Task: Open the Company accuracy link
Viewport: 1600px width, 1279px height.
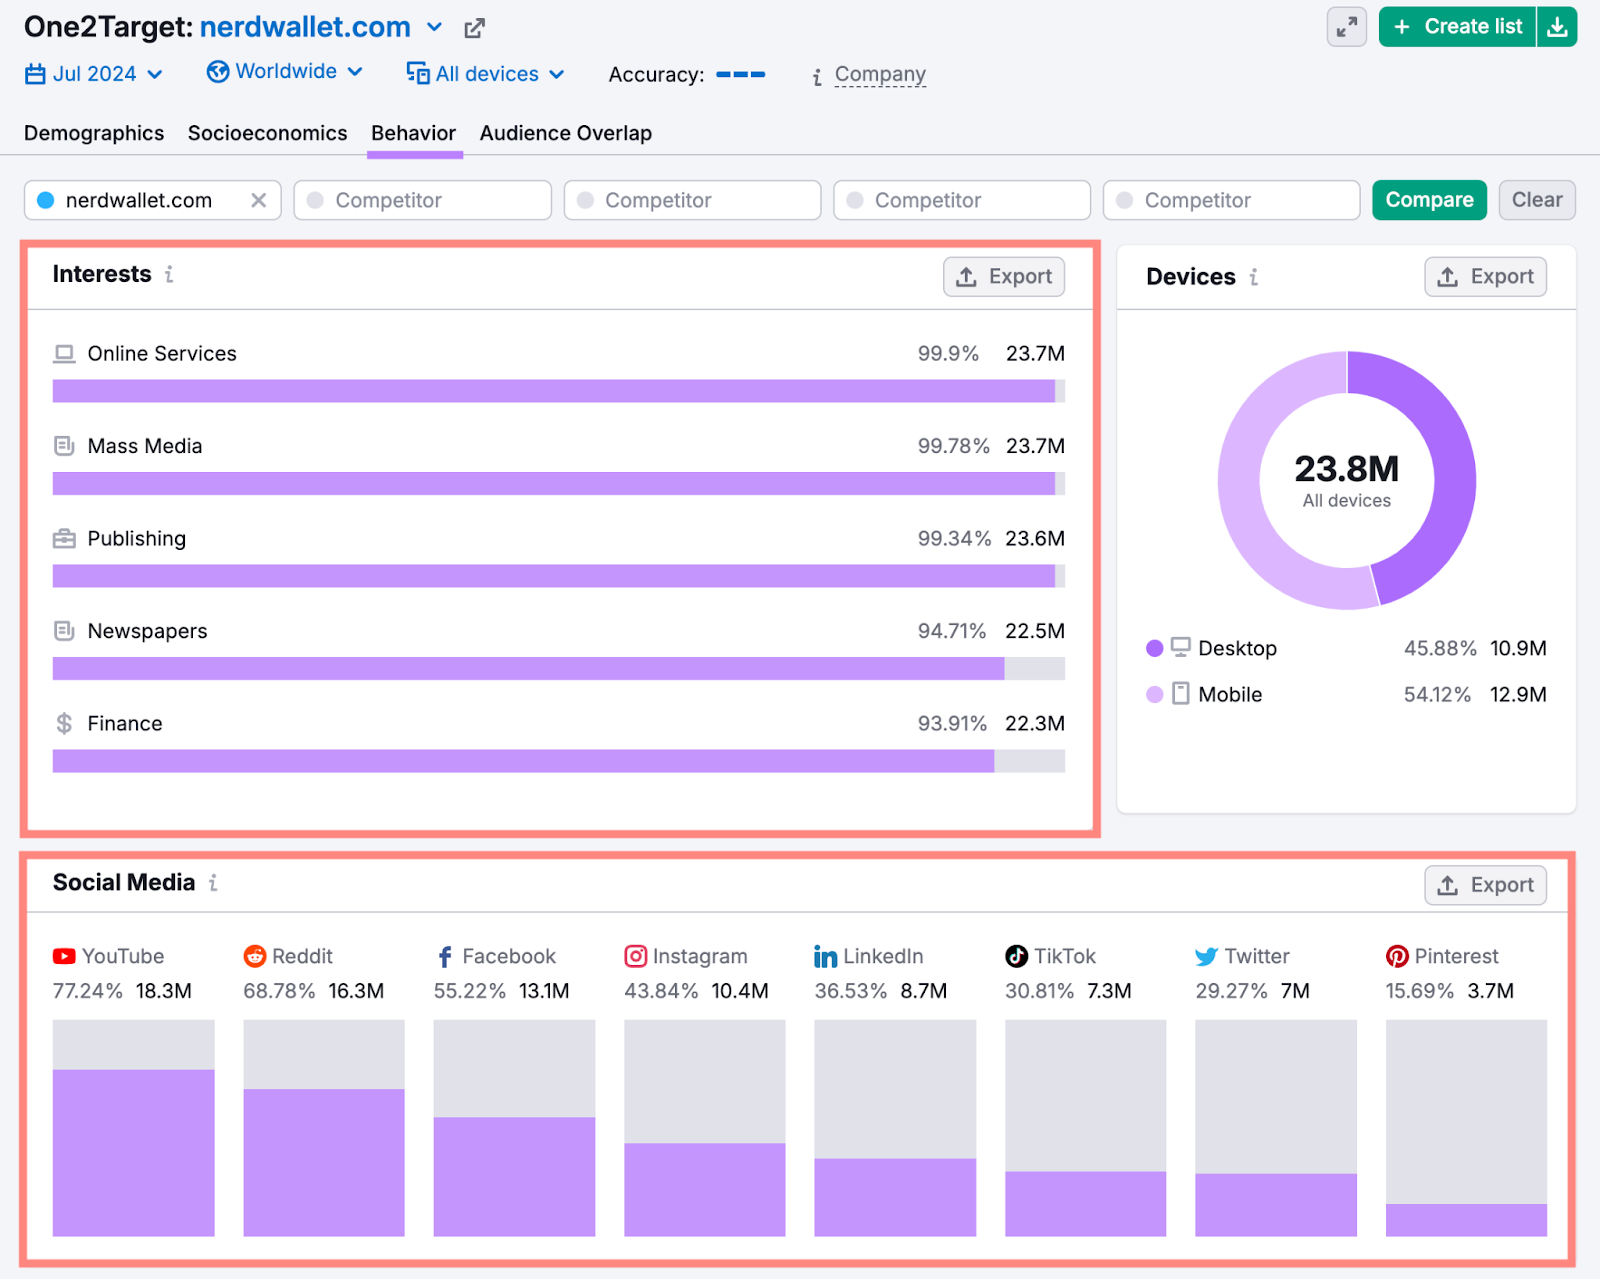Action: coord(879,73)
